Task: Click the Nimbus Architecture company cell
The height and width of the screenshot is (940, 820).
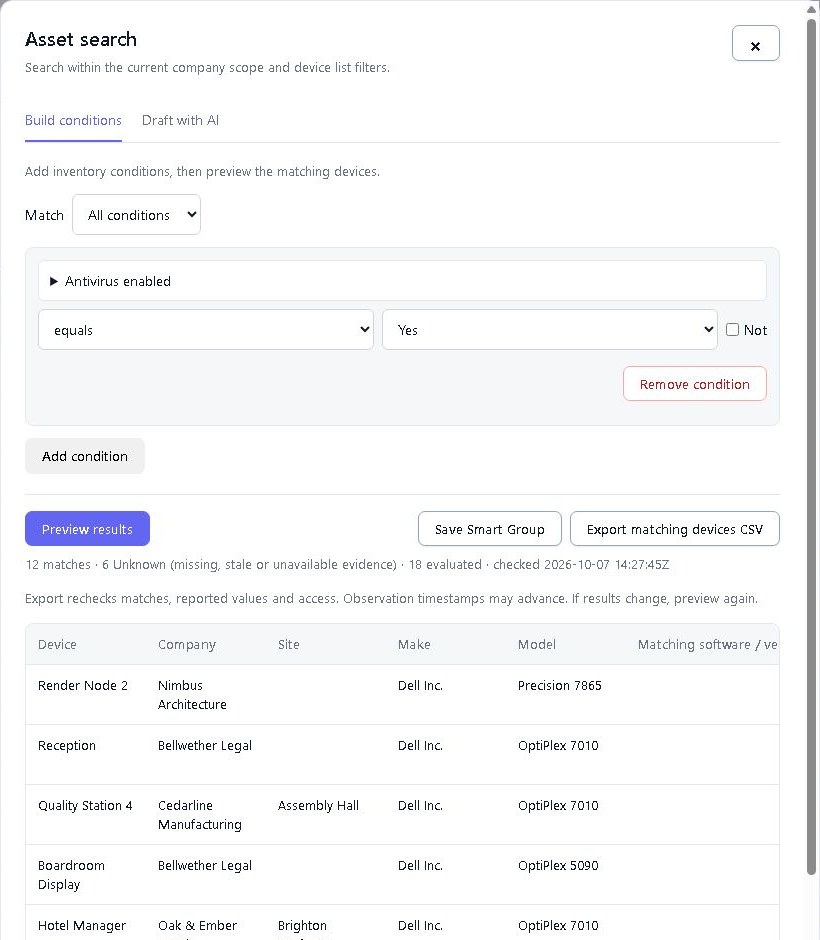Action: pyautogui.click(x=192, y=695)
